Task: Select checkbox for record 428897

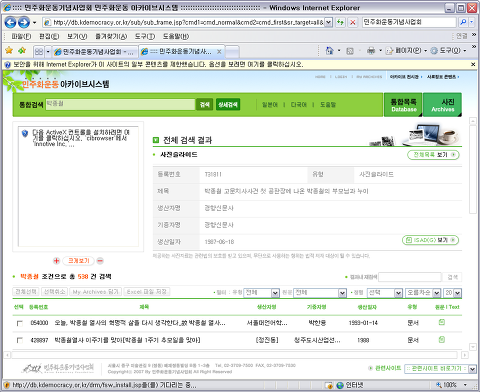Action: (20, 340)
